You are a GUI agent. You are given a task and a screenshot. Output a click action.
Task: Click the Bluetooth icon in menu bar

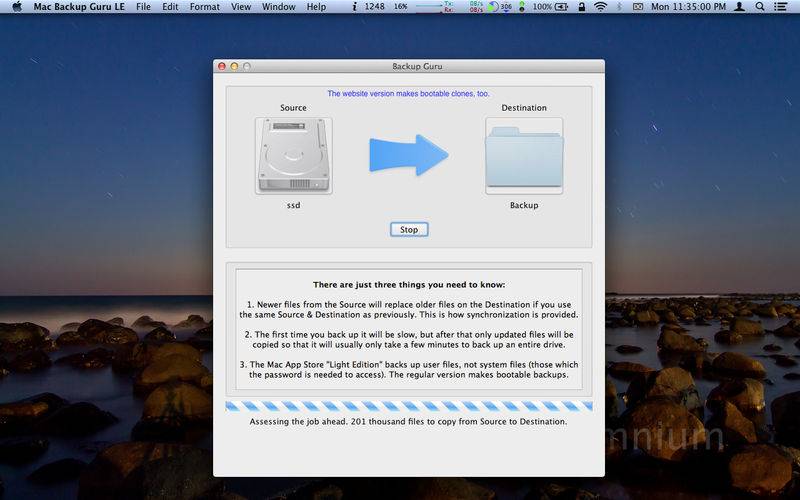pos(619,7)
